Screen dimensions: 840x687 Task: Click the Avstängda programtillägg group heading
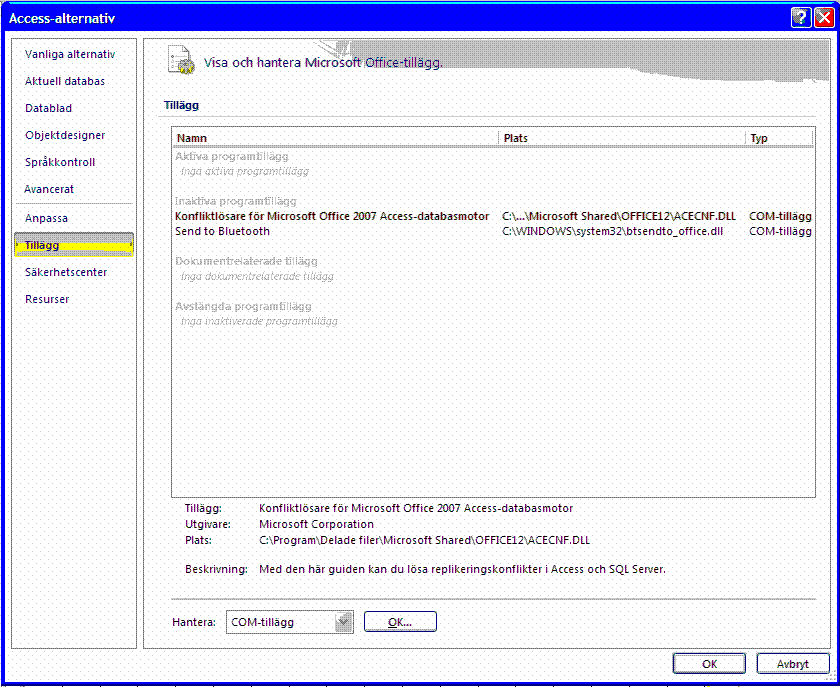pos(243,307)
